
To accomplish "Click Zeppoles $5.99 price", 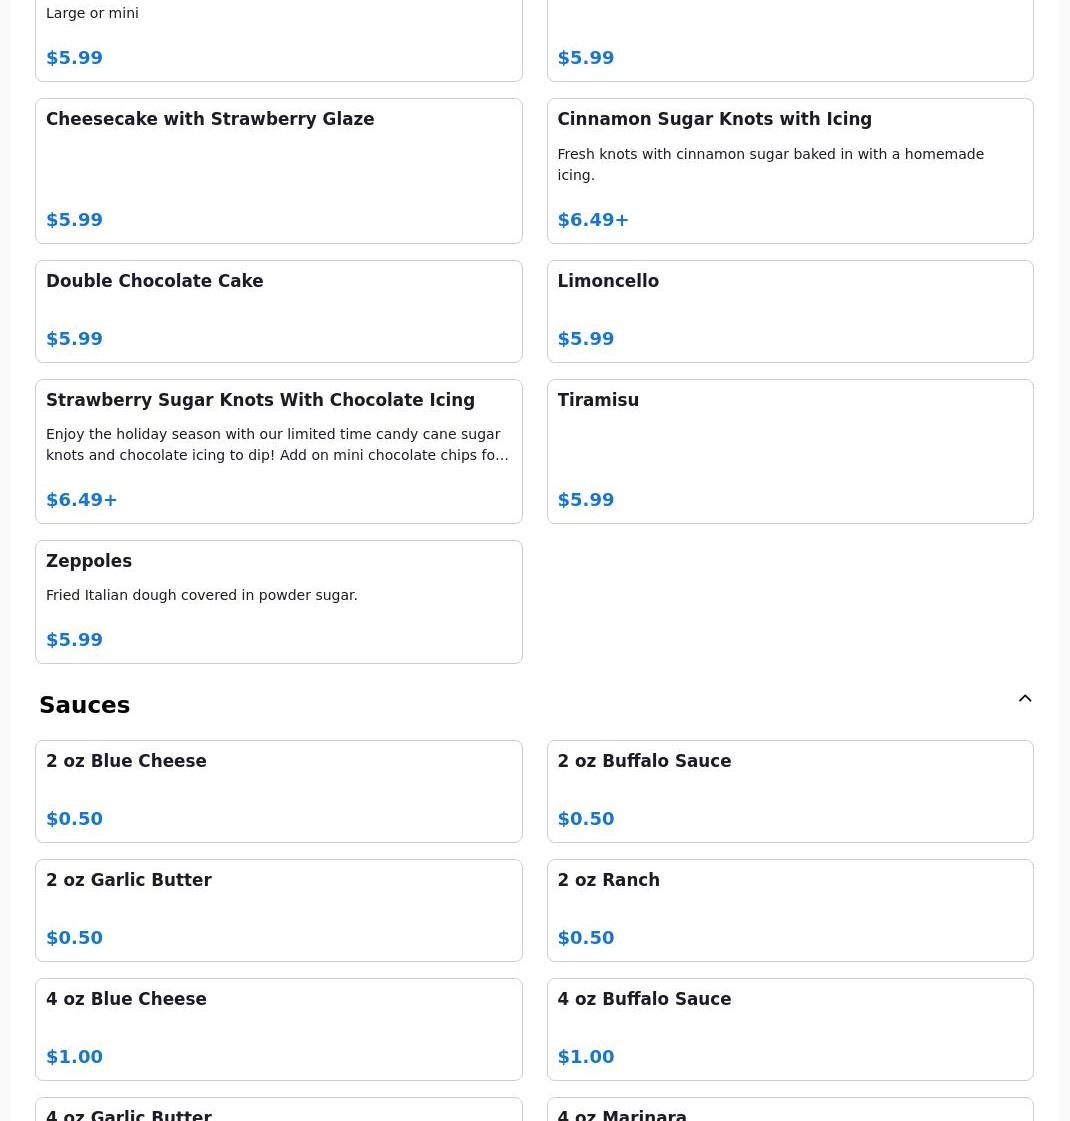I will tap(75, 640).
